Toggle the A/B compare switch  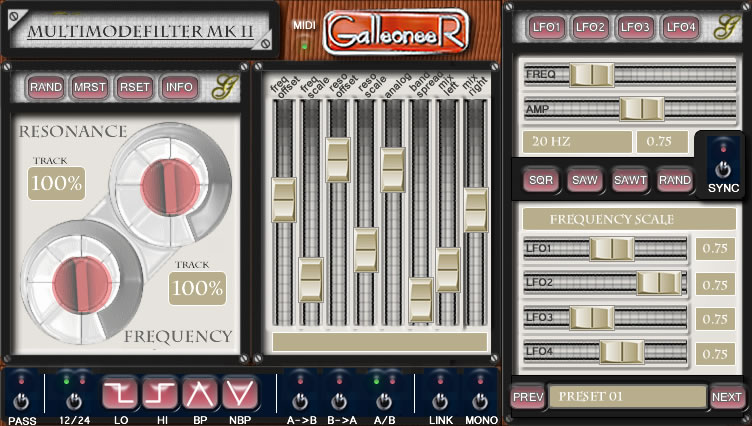384,401
